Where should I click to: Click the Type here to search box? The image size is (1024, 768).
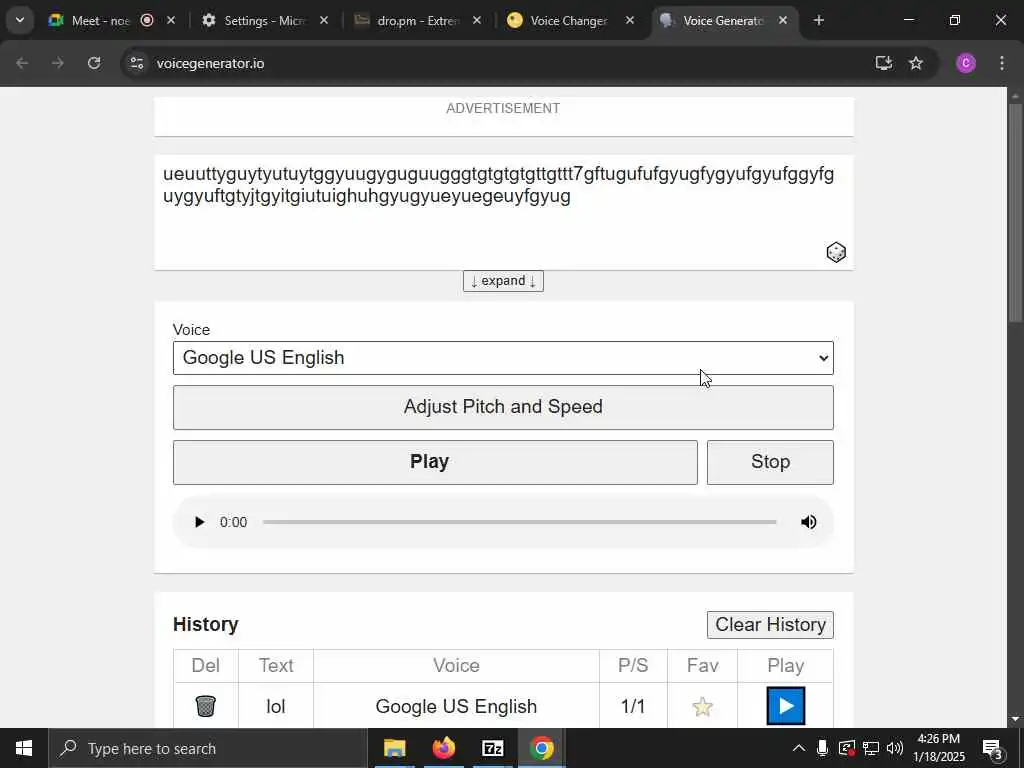(x=208, y=748)
